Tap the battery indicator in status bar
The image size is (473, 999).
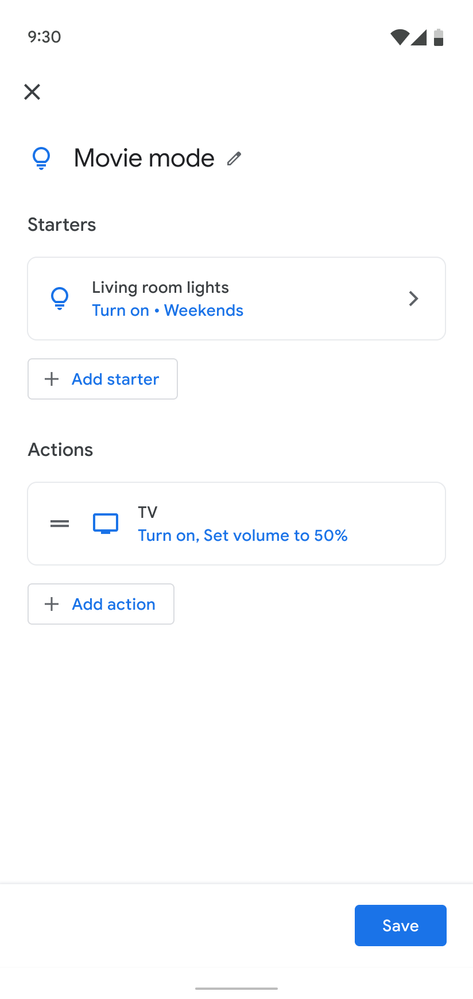tap(439, 37)
